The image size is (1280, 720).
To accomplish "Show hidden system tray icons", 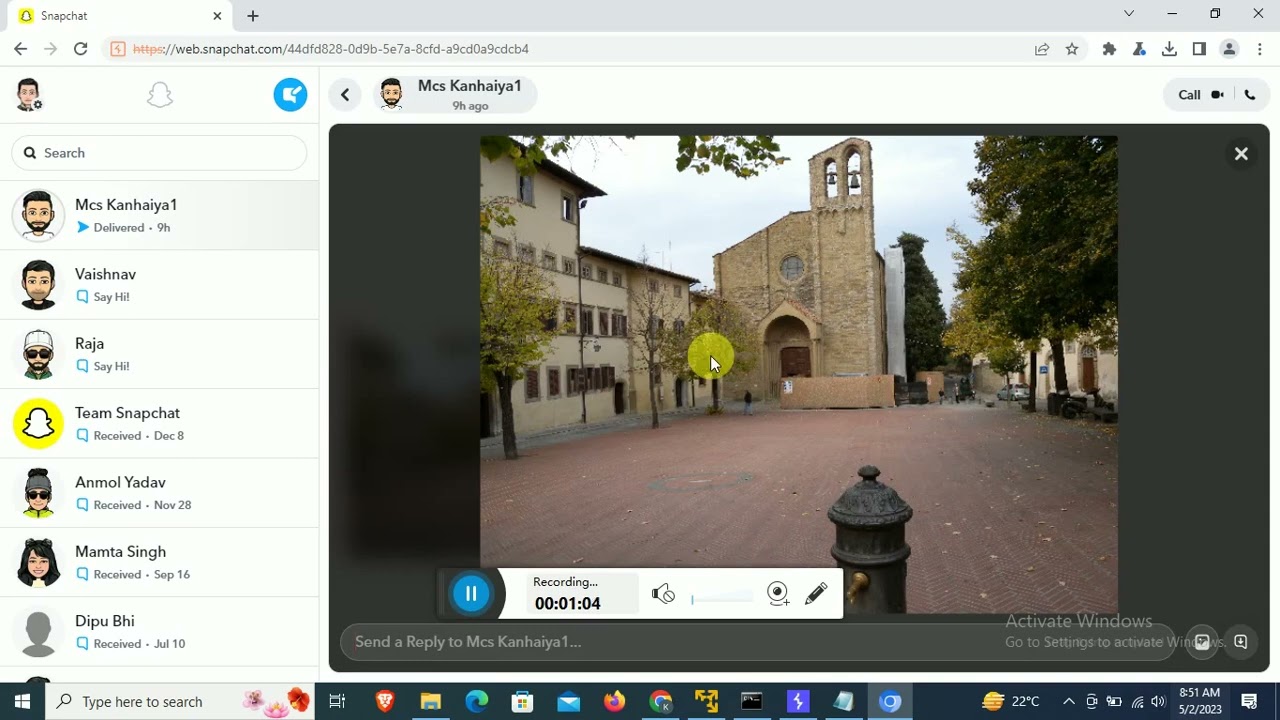I will coord(1068,702).
